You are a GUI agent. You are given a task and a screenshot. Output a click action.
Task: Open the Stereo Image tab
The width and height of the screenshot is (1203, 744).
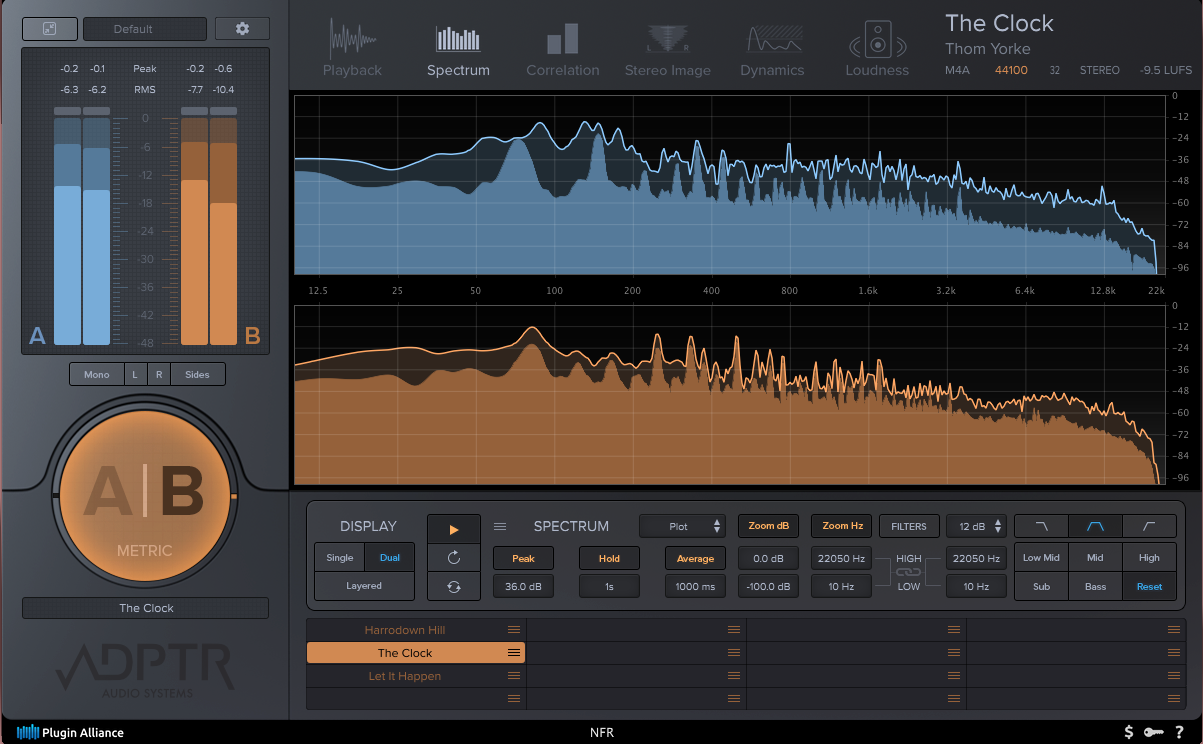pyautogui.click(x=668, y=49)
